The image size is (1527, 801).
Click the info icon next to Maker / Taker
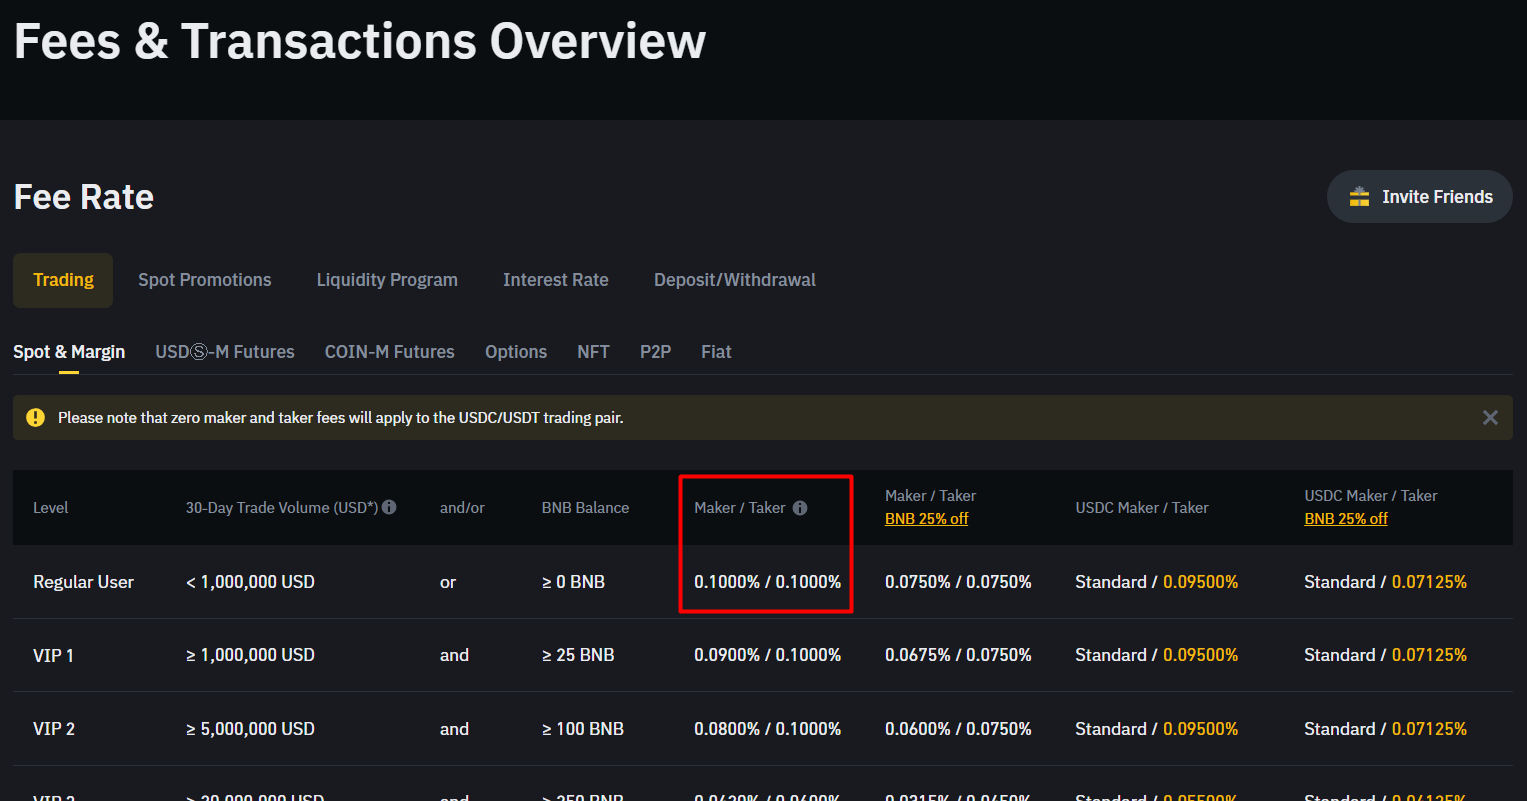800,508
